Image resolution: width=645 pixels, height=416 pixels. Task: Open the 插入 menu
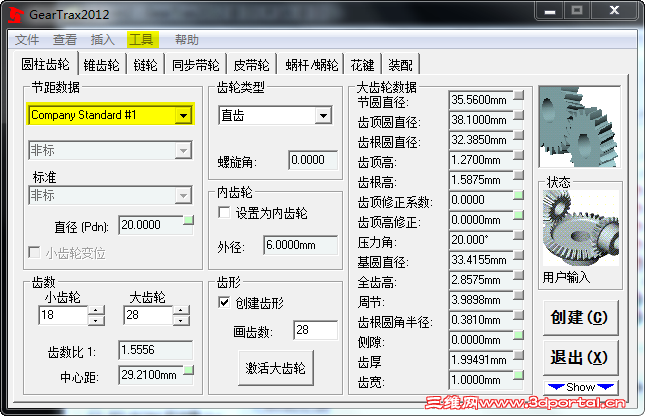pyautogui.click(x=102, y=40)
